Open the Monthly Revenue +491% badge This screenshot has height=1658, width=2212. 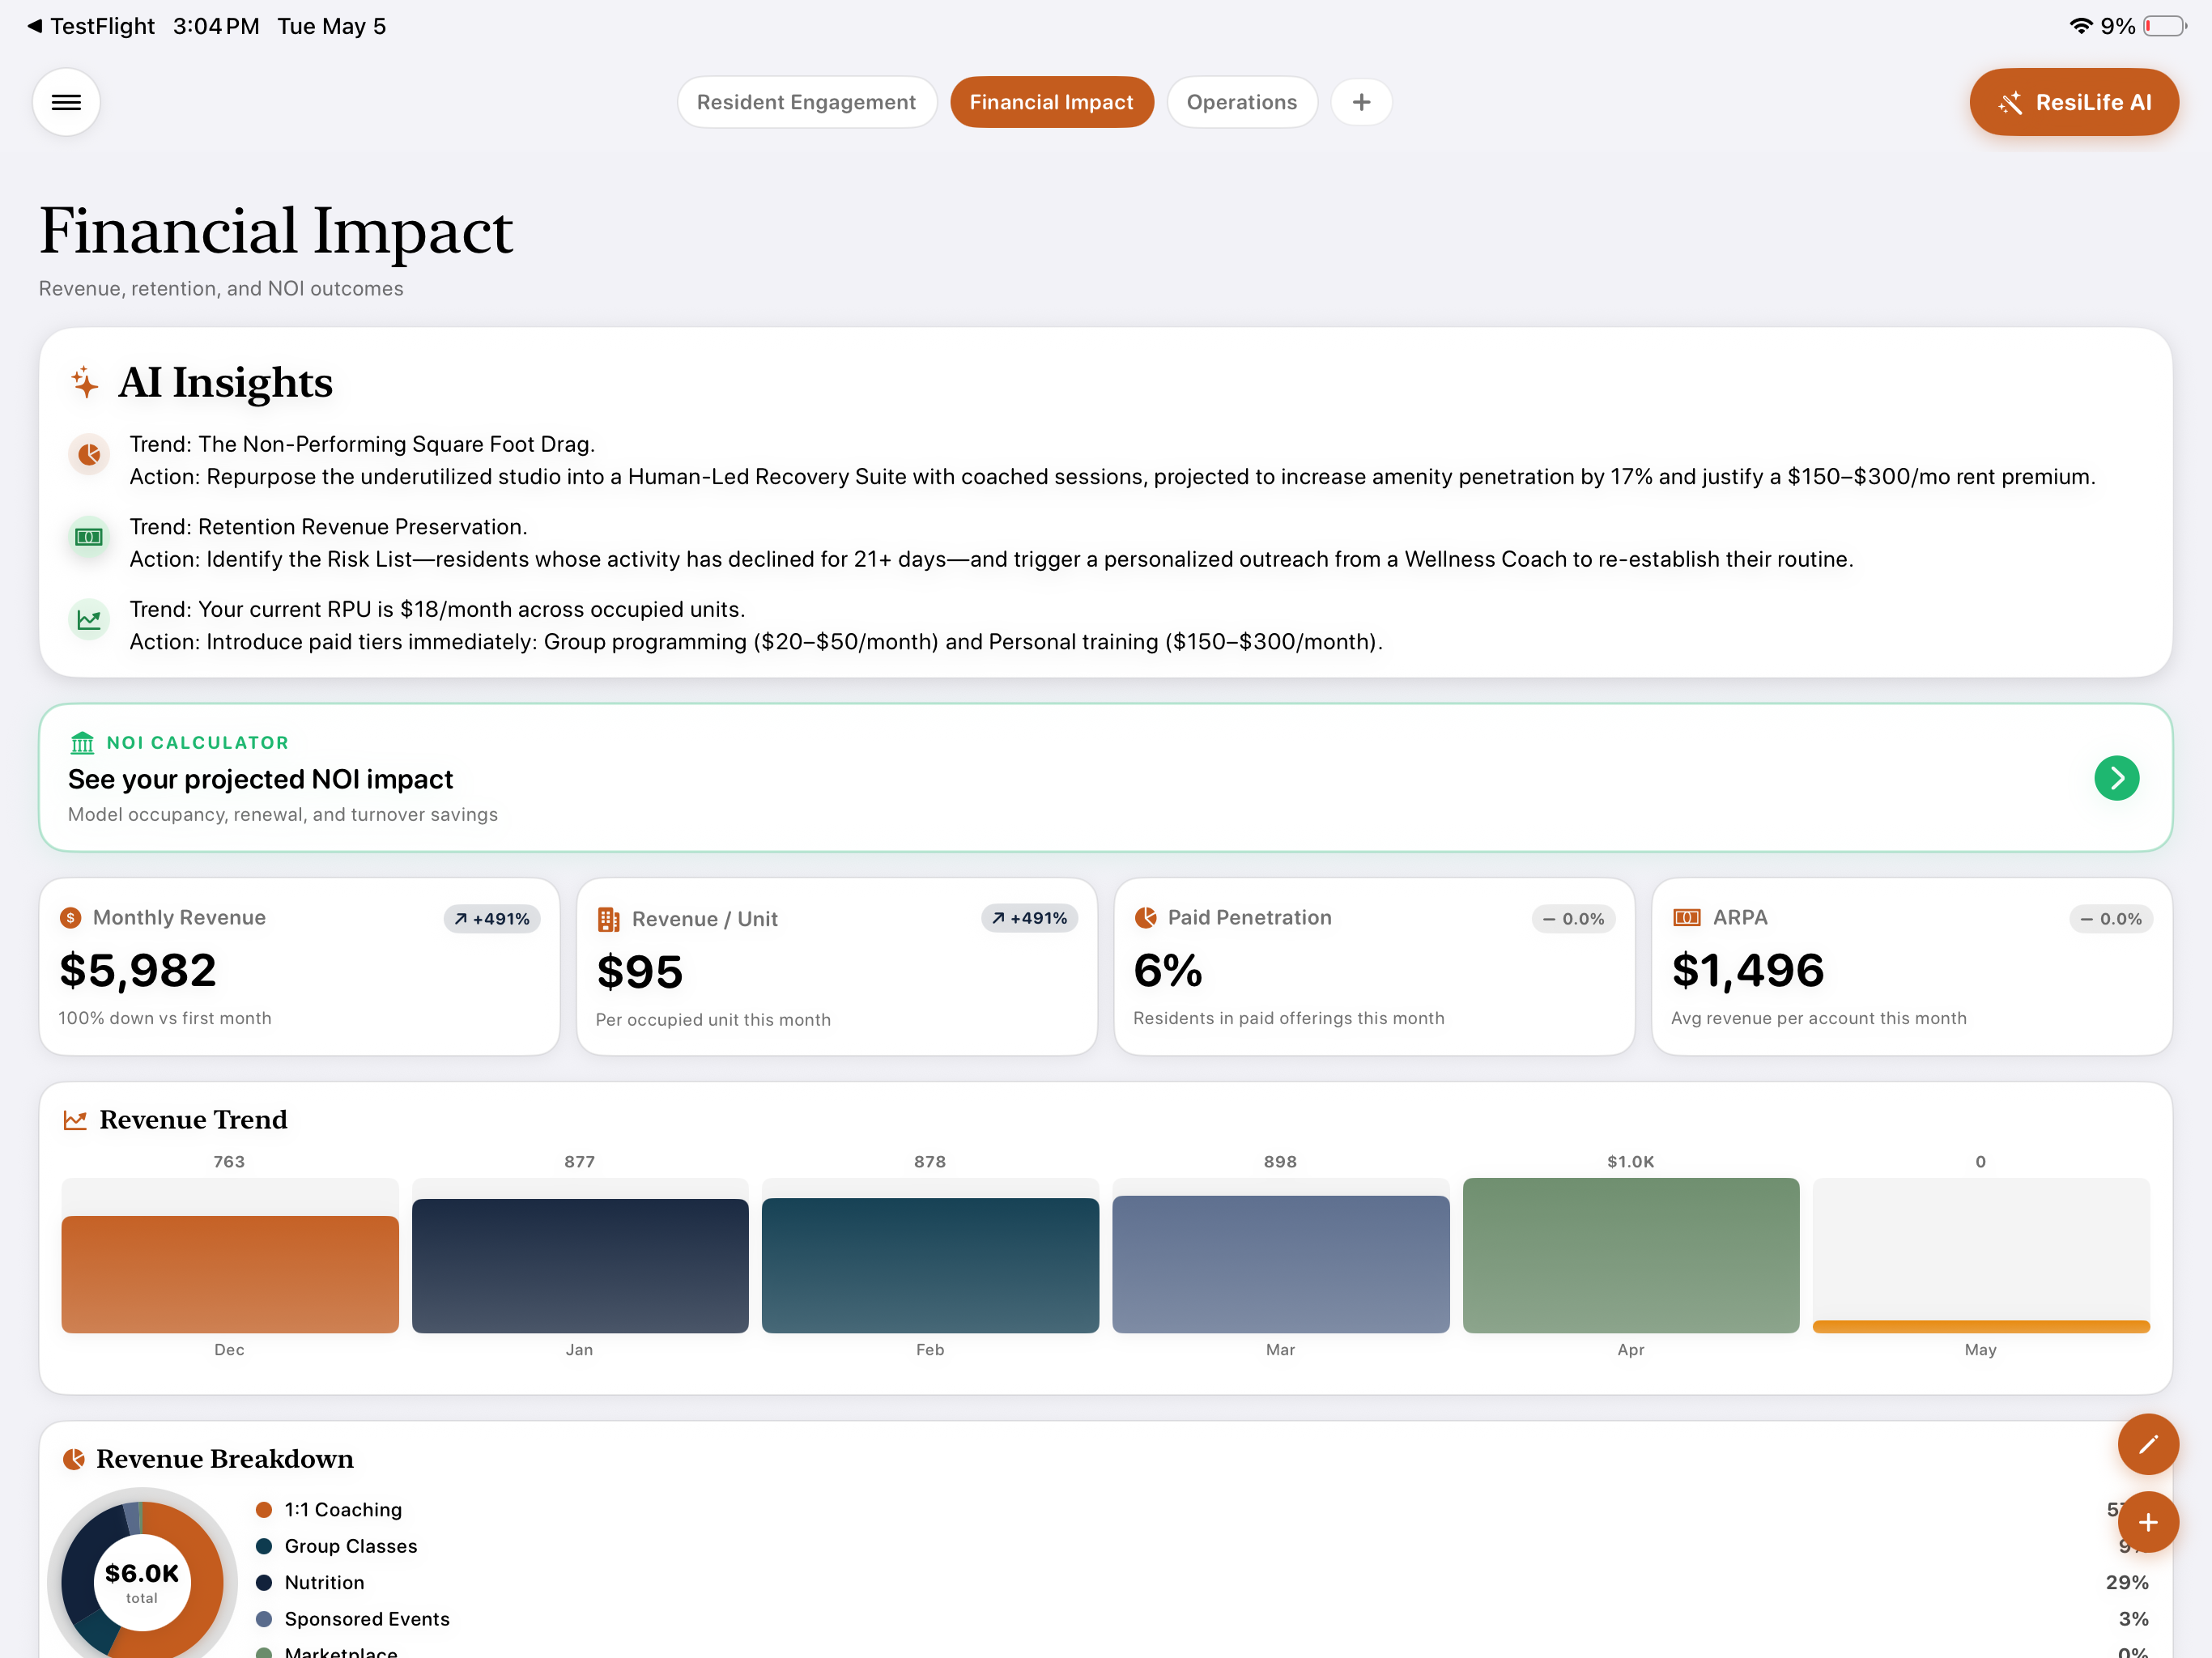coord(491,919)
